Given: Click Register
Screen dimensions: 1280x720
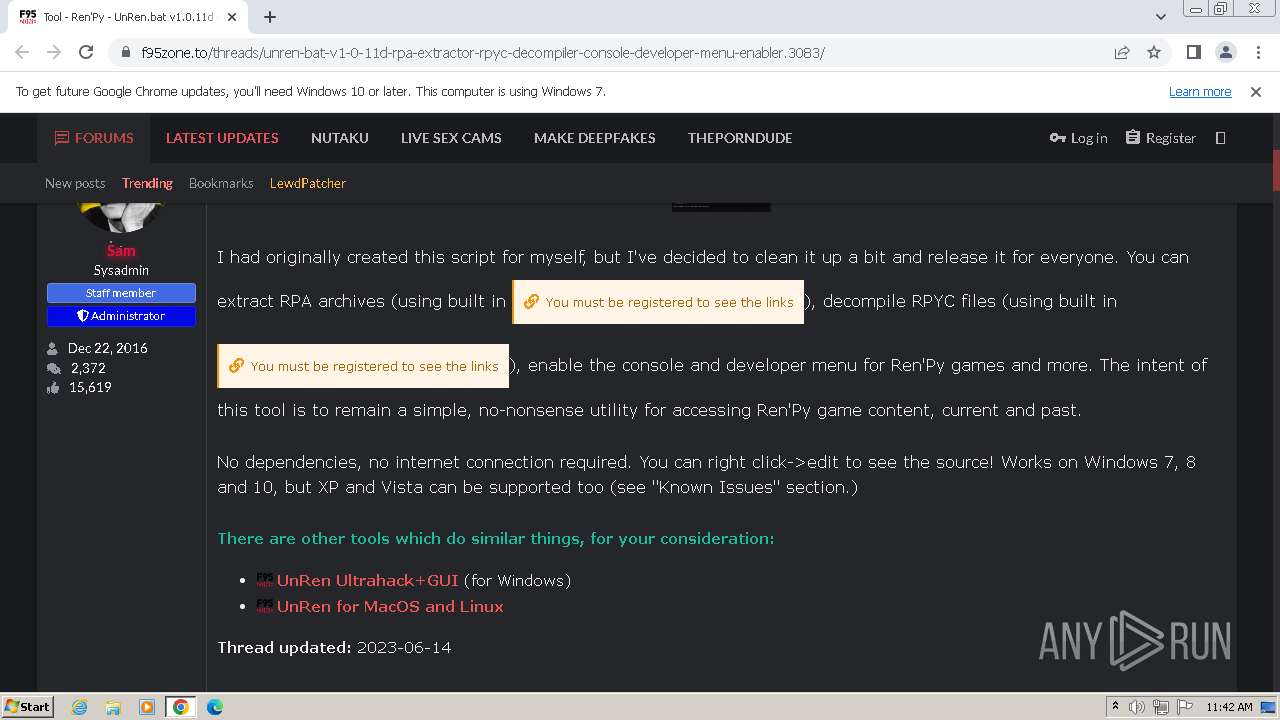Looking at the screenshot, I should pos(1161,138).
